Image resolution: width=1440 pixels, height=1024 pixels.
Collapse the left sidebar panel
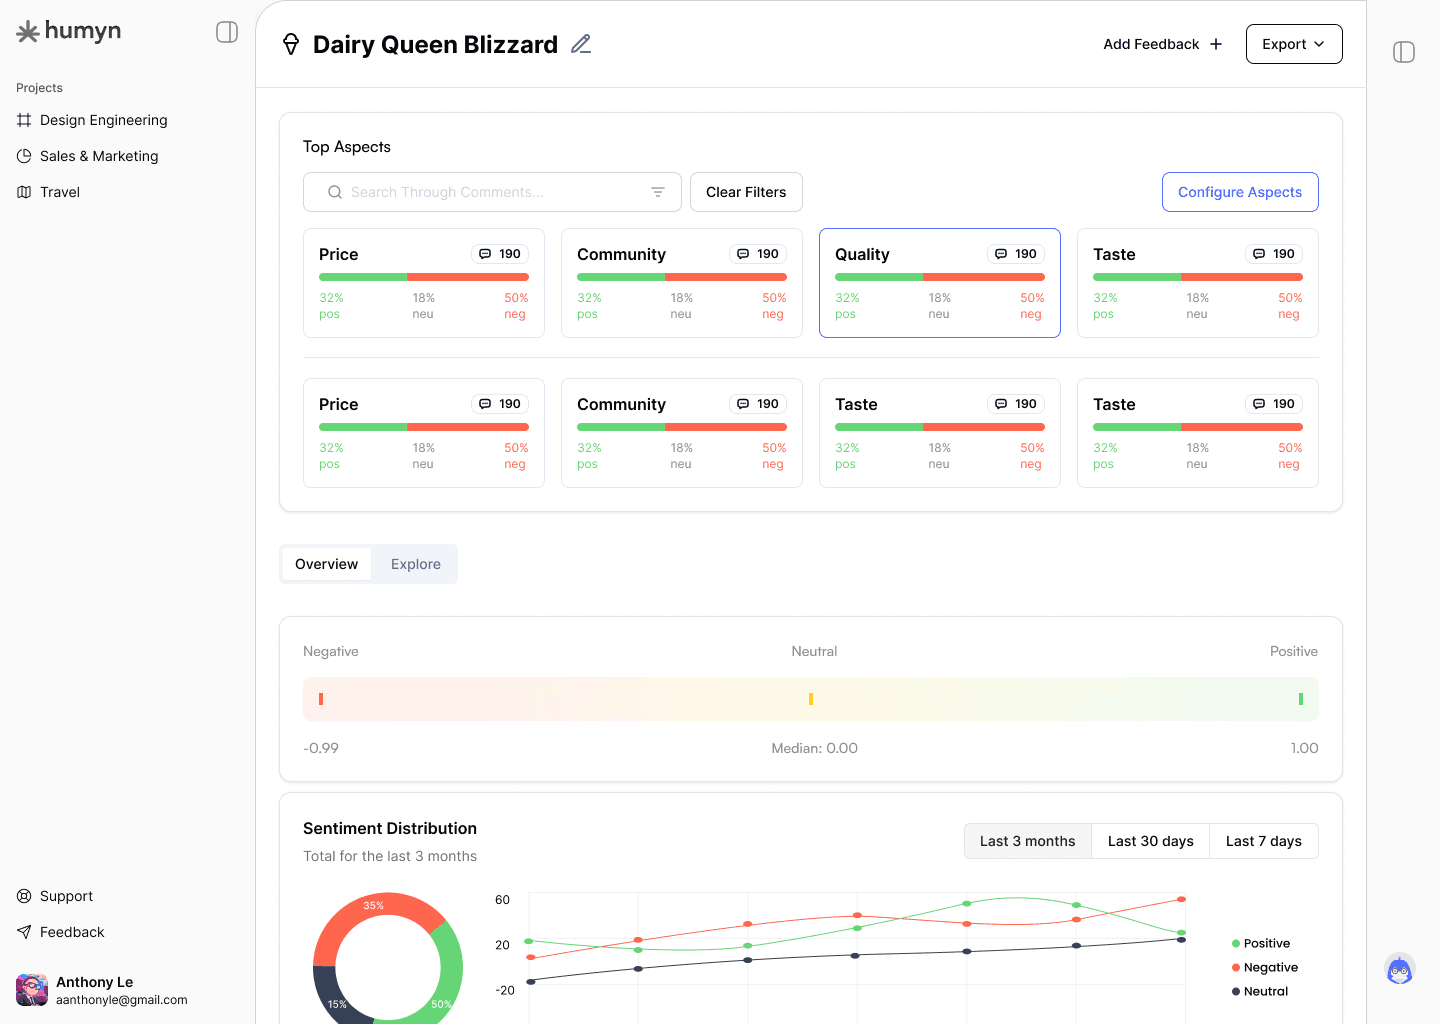(227, 32)
